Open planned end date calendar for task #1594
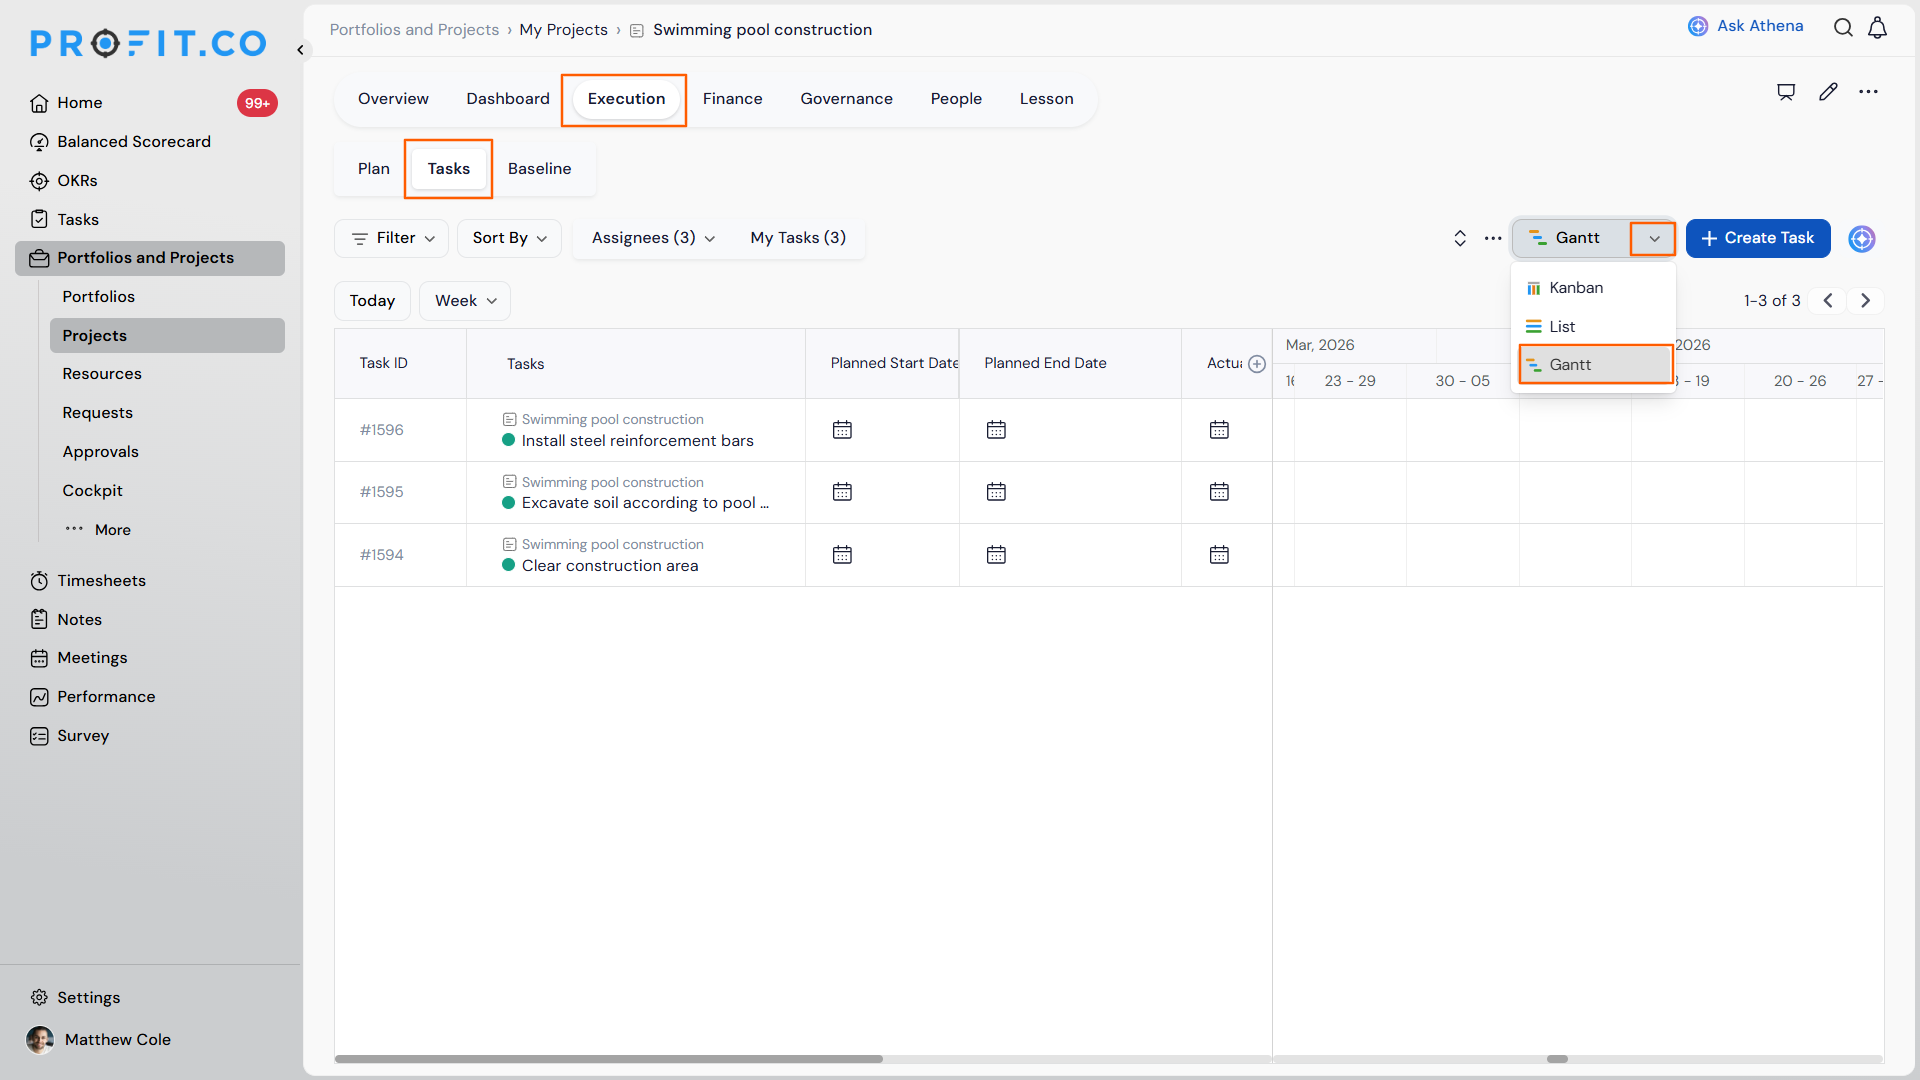The height and width of the screenshot is (1080, 1920). point(996,555)
